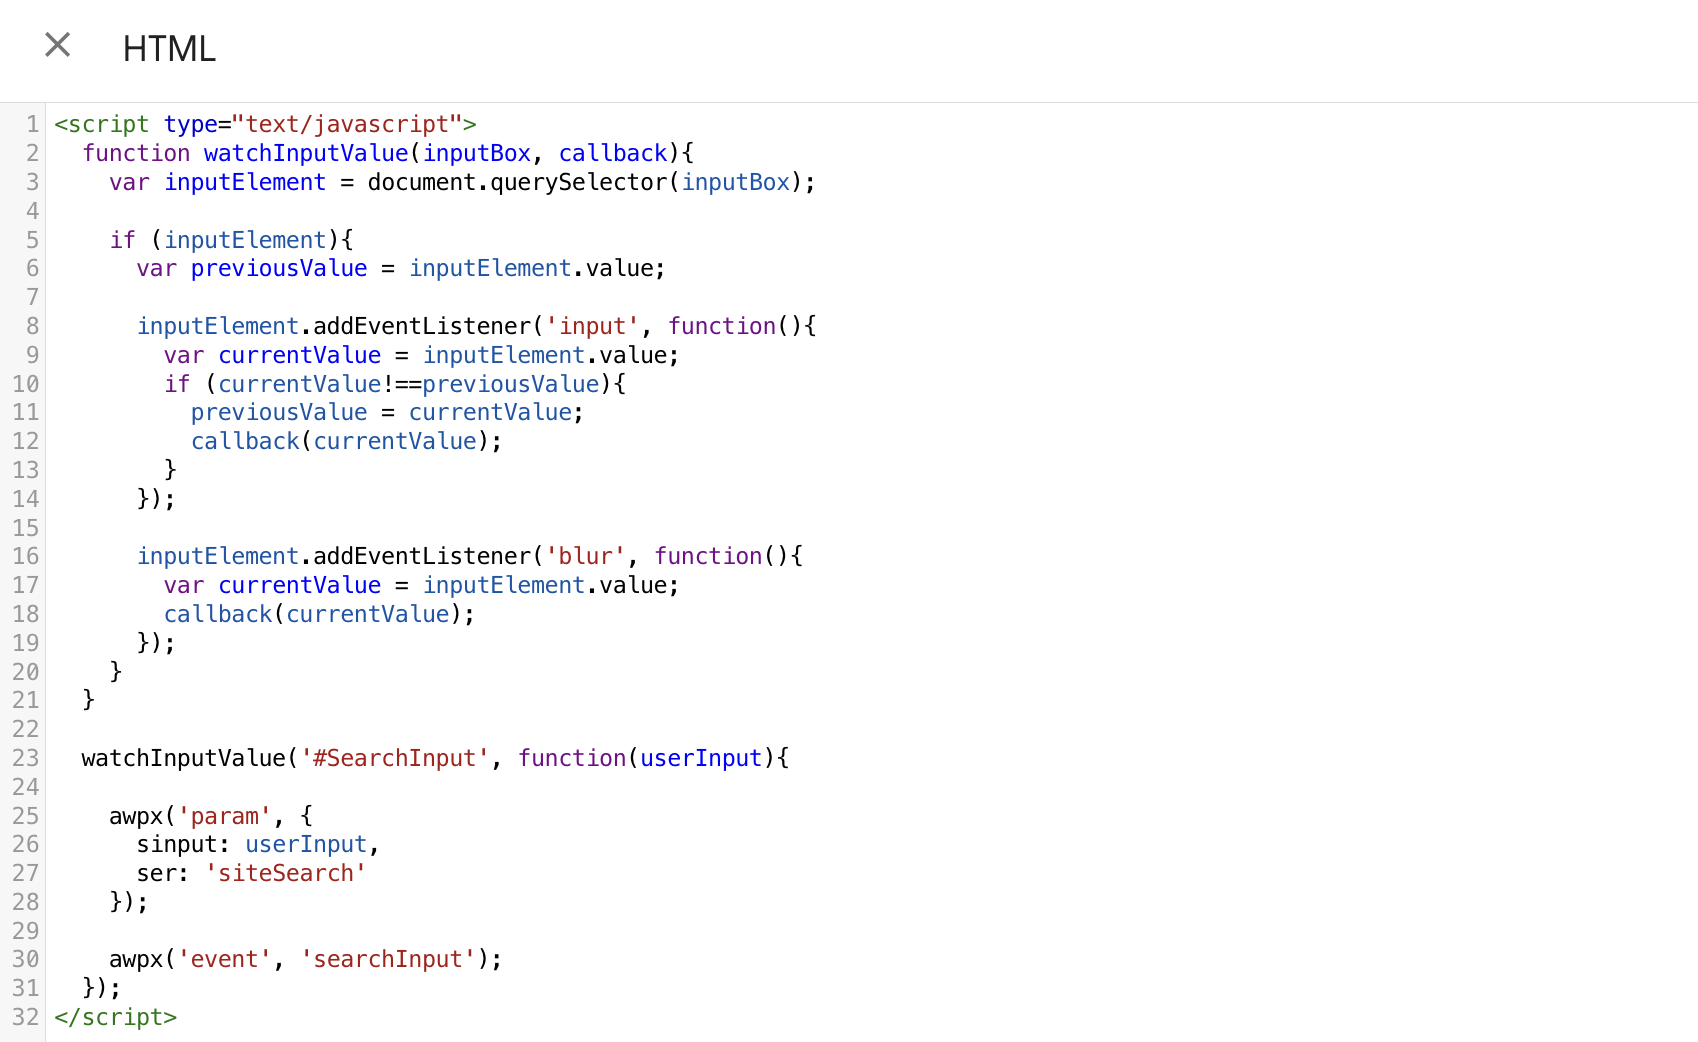Click the closing </script> tag
Image resolution: width=1698 pixels, height=1042 pixels.
point(115,1017)
